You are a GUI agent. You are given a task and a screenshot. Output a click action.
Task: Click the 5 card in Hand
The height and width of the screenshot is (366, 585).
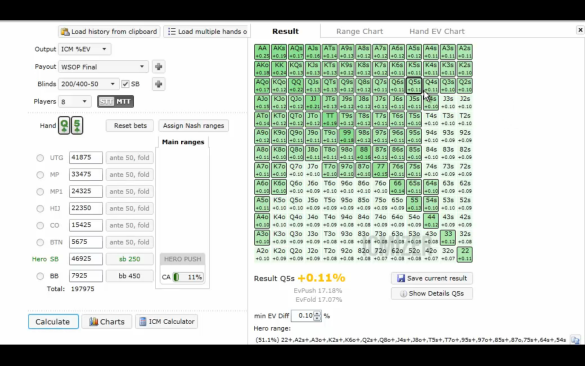(77, 125)
